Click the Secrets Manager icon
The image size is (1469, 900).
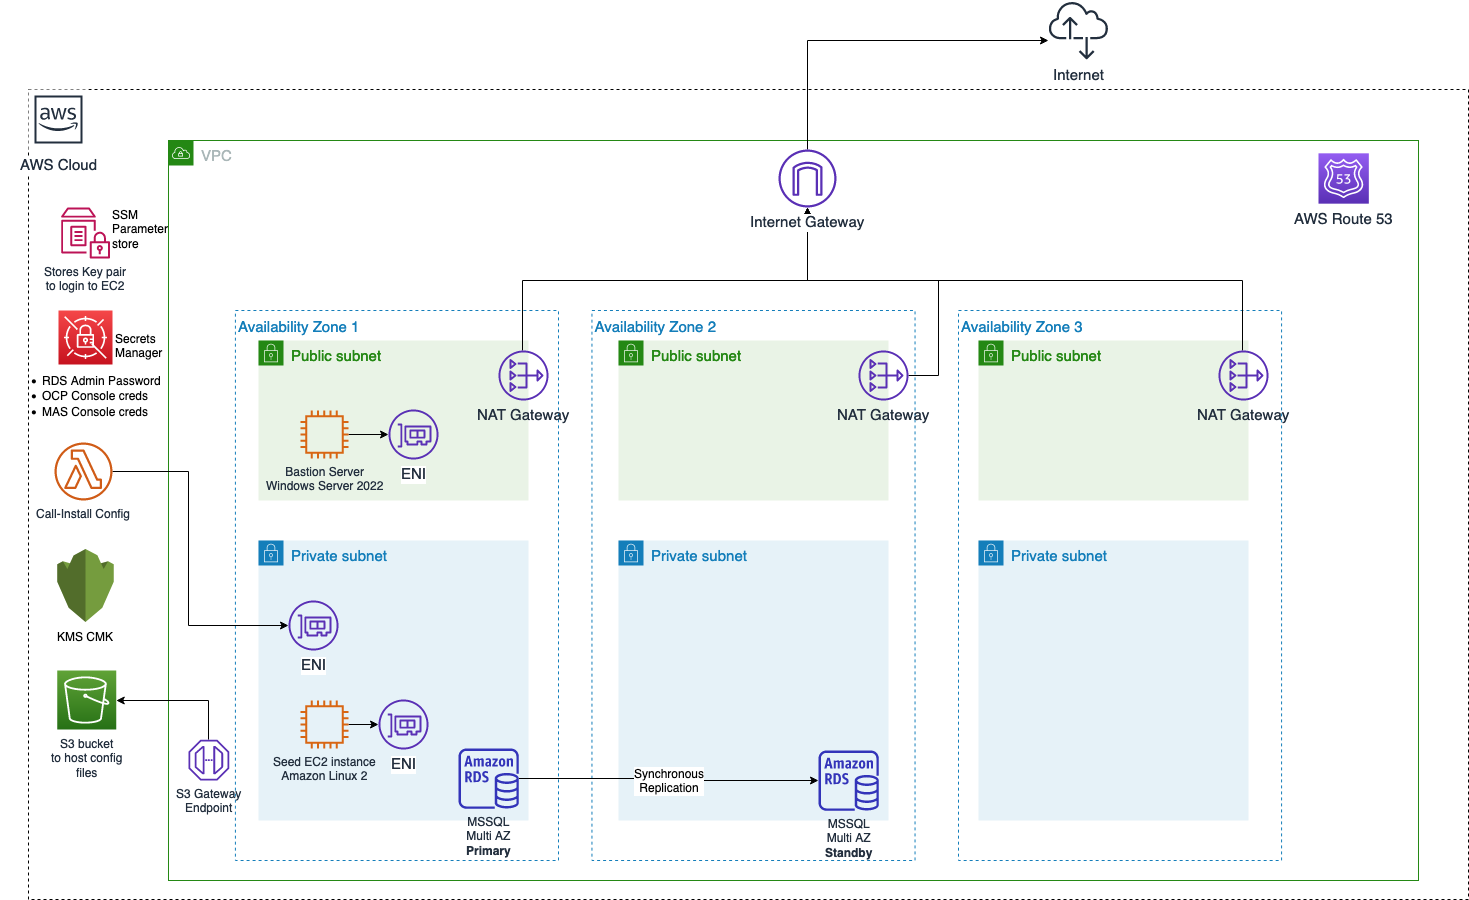click(x=85, y=337)
